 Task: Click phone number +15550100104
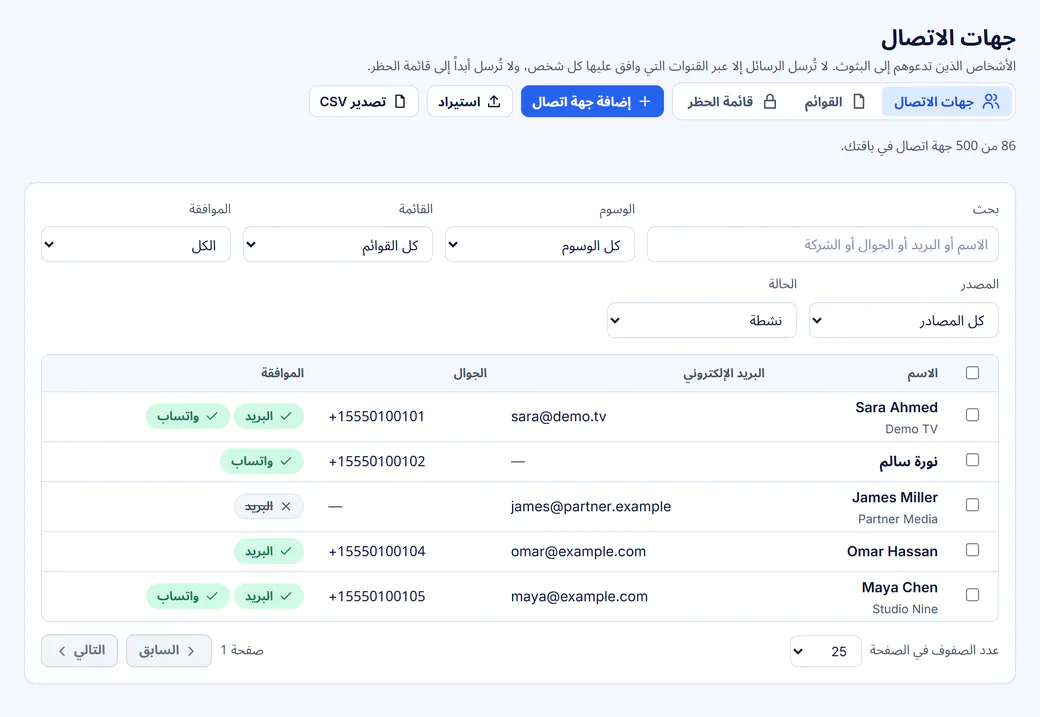click(377, 552)
